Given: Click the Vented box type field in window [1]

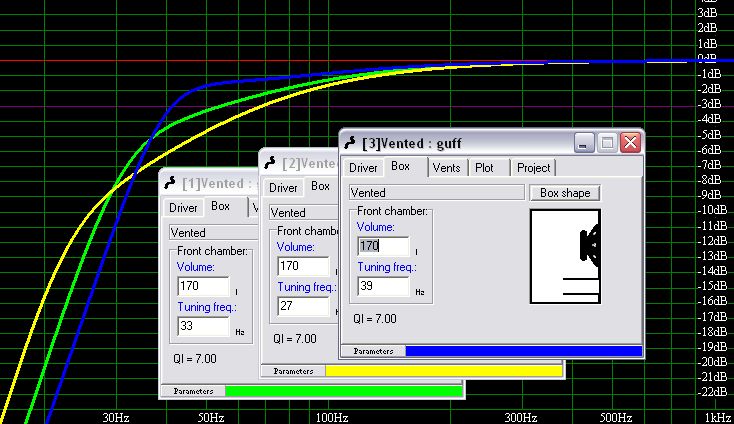Looking at the screenshot, I should [x=214, y=233].
